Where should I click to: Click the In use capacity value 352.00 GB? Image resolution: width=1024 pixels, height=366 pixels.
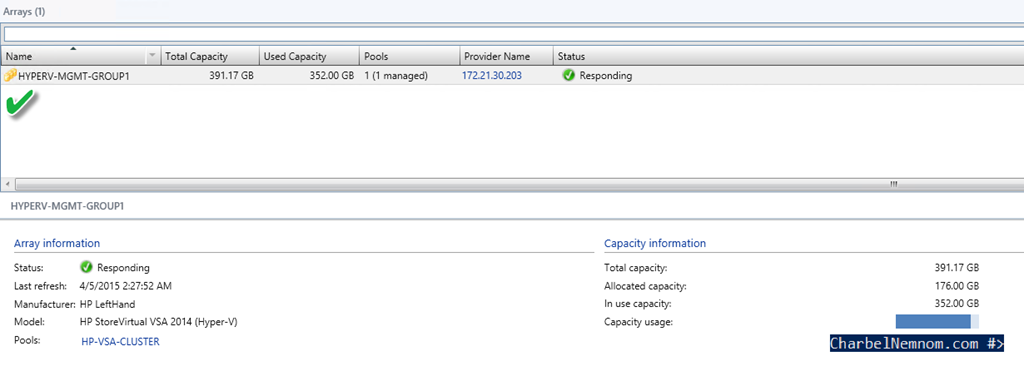pos(957,304)
